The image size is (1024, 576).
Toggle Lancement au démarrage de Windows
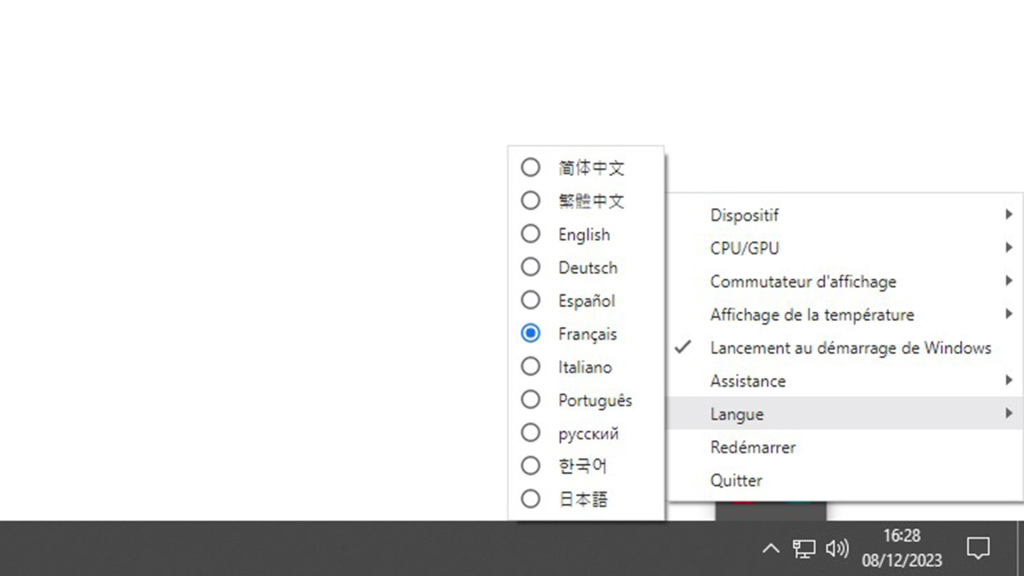(850, 348)
